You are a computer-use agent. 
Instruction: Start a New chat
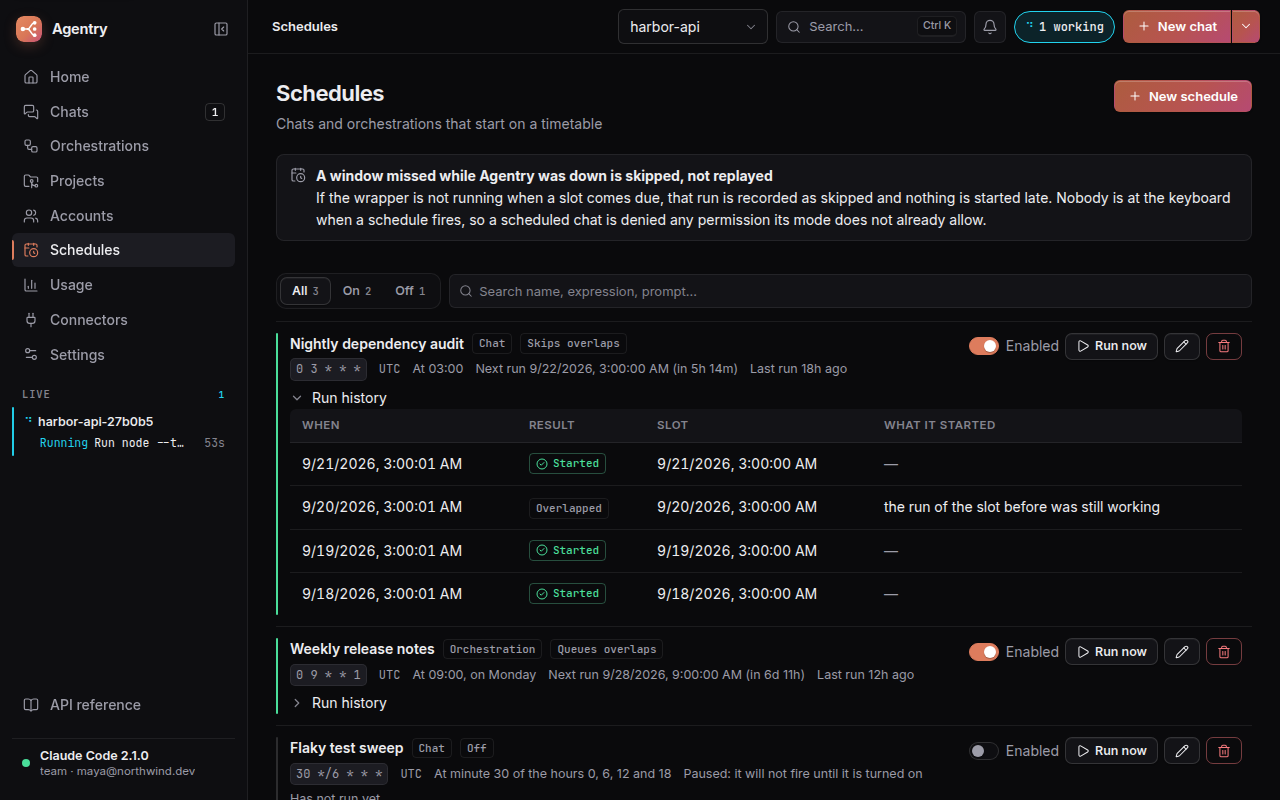pos(1177,27)
